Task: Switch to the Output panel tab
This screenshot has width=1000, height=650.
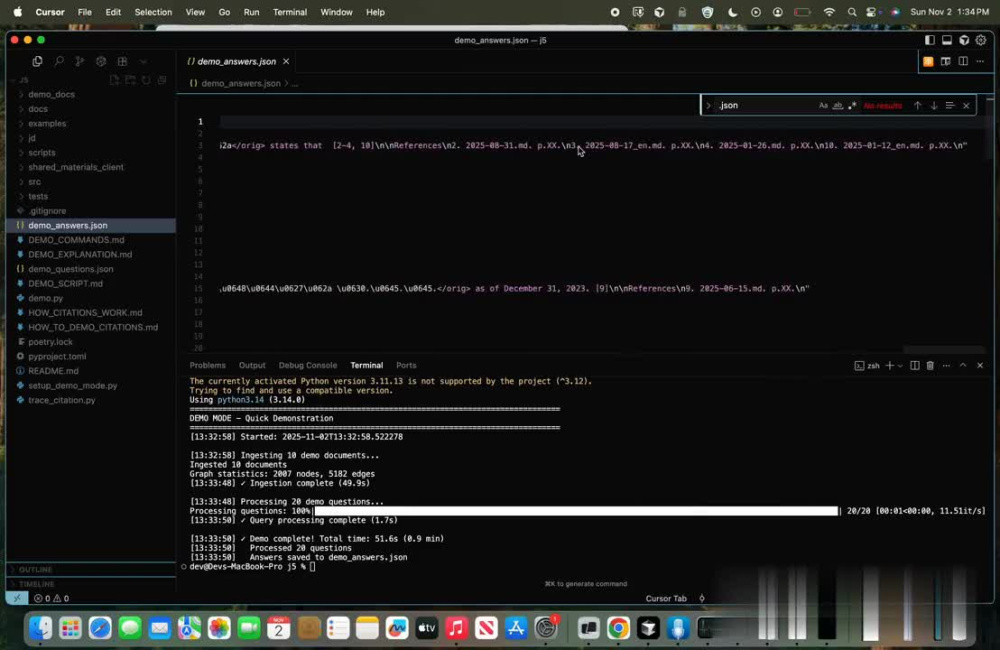Action: pos(252,366)
